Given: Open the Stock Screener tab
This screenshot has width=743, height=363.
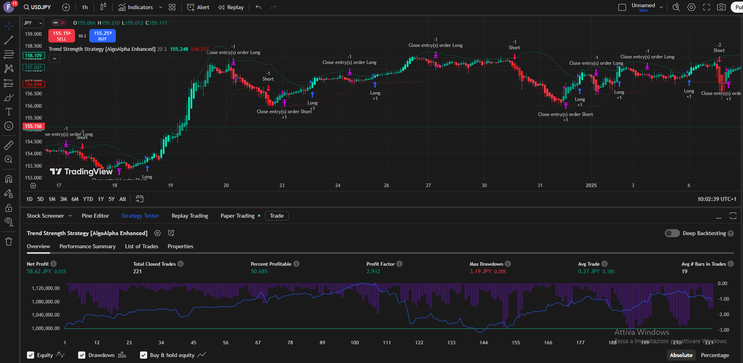Looking at the screenshot, I should [45, 216].
